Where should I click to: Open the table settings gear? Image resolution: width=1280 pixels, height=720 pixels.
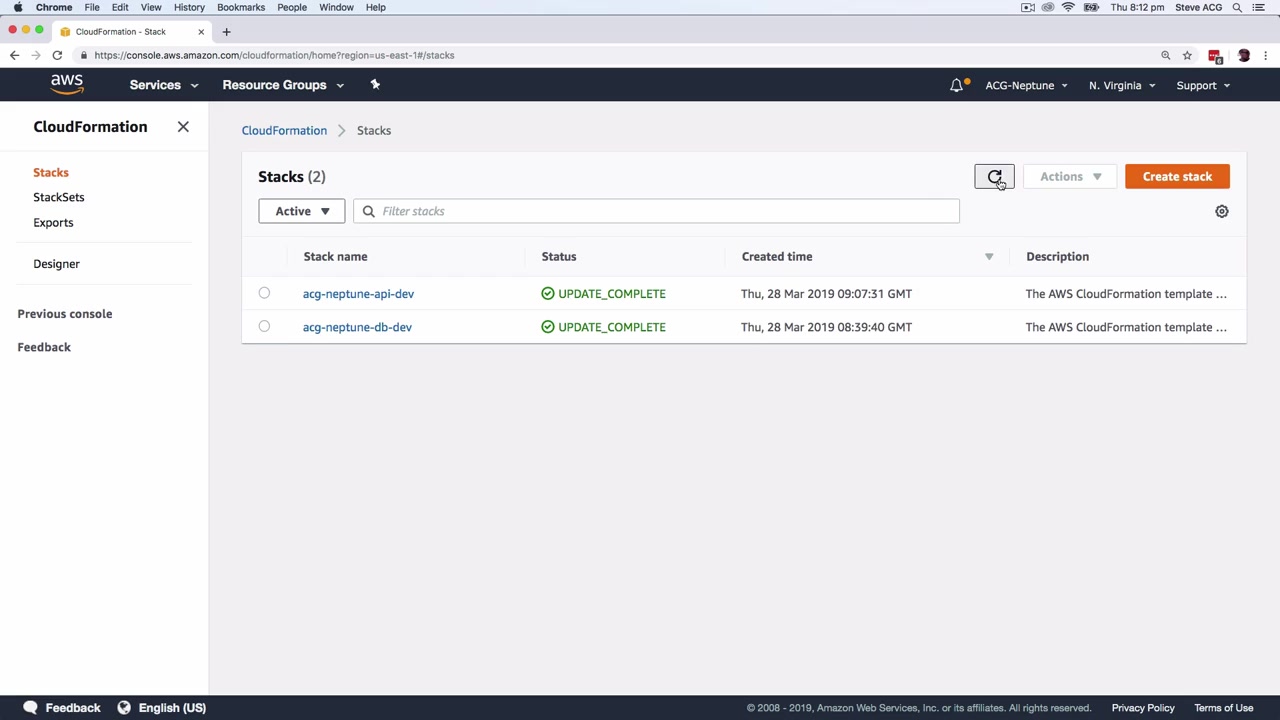click(x=1221, y=211)
